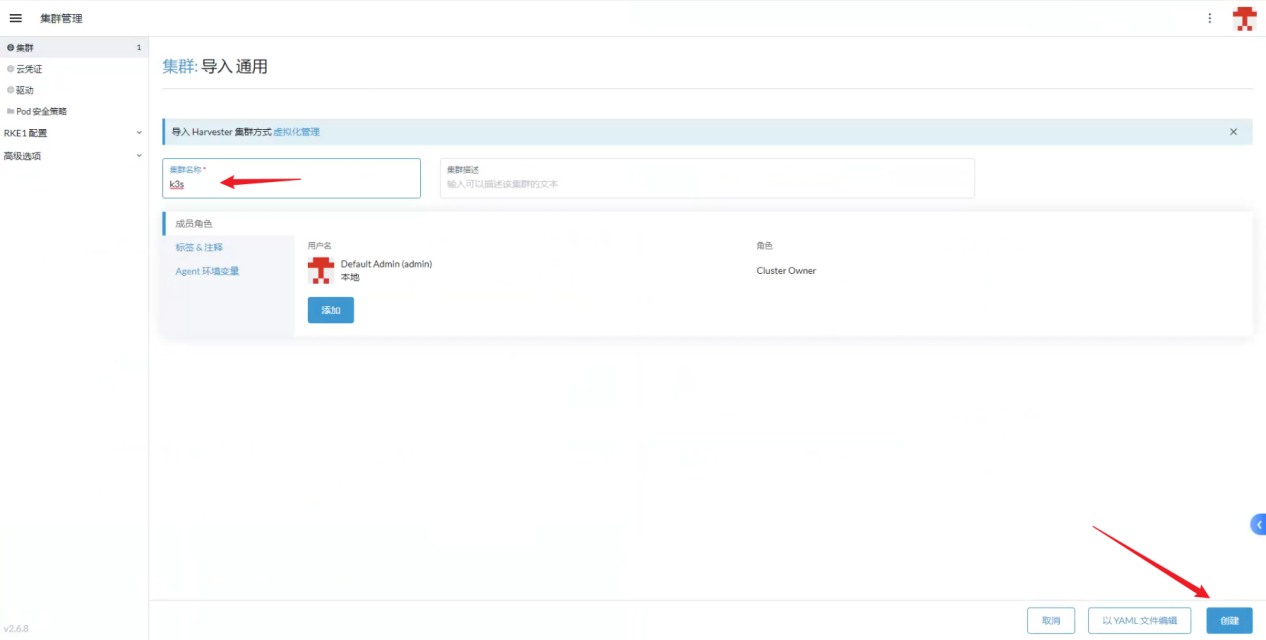This screenshot has height=640, width=1266.
Task: Expand the 高级选项 section
Action: pos(72,156)
